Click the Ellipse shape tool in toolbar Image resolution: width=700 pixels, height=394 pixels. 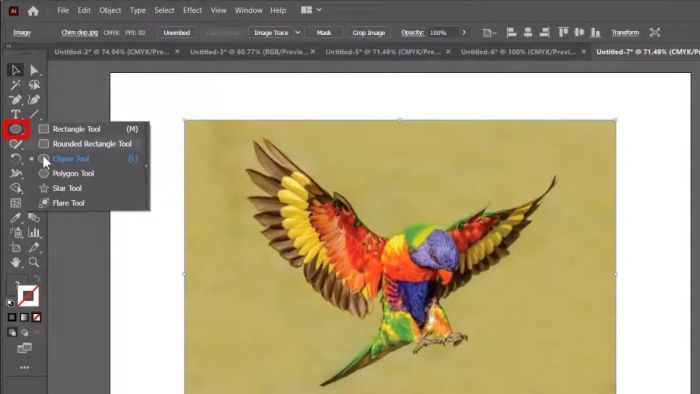click(16, 129)
